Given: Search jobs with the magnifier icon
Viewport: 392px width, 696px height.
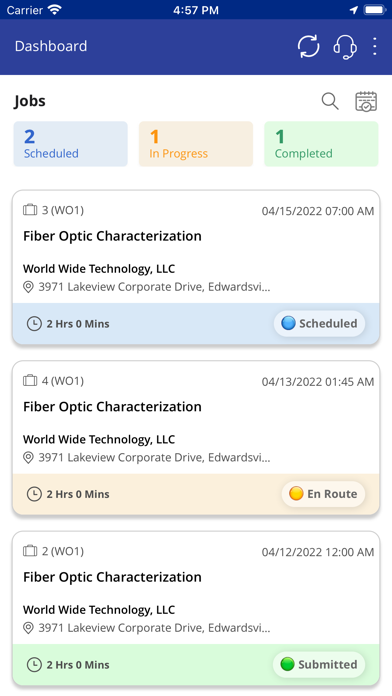Looking at the screenshot, I should pos(330,101).
